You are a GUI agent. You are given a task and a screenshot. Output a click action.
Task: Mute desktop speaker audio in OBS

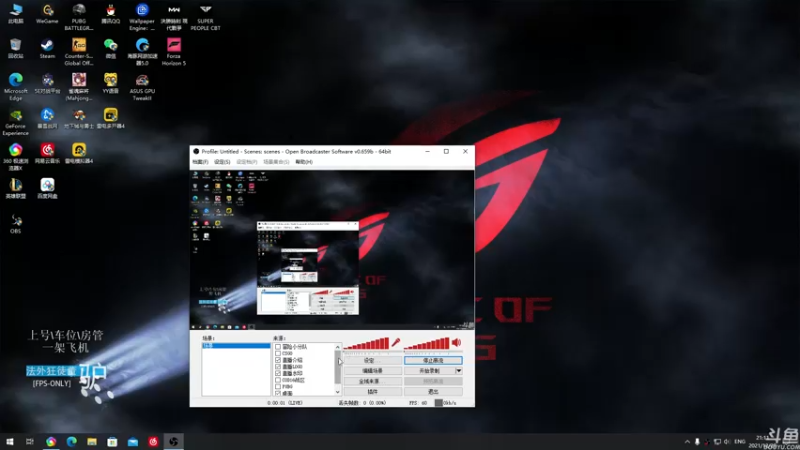click(457, 342)
